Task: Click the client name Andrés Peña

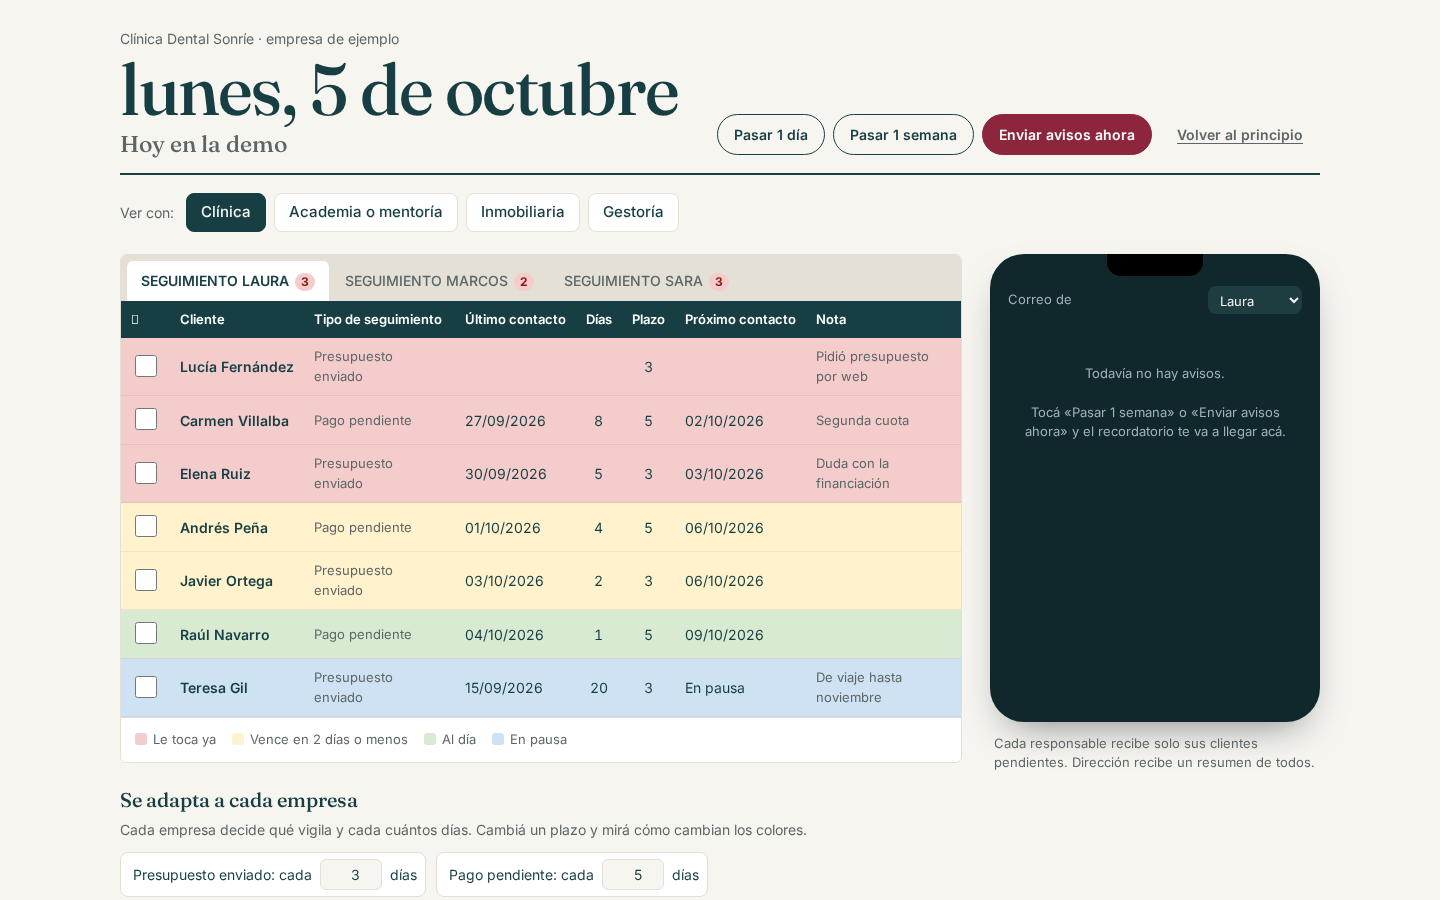Action: tap(224, 528)
